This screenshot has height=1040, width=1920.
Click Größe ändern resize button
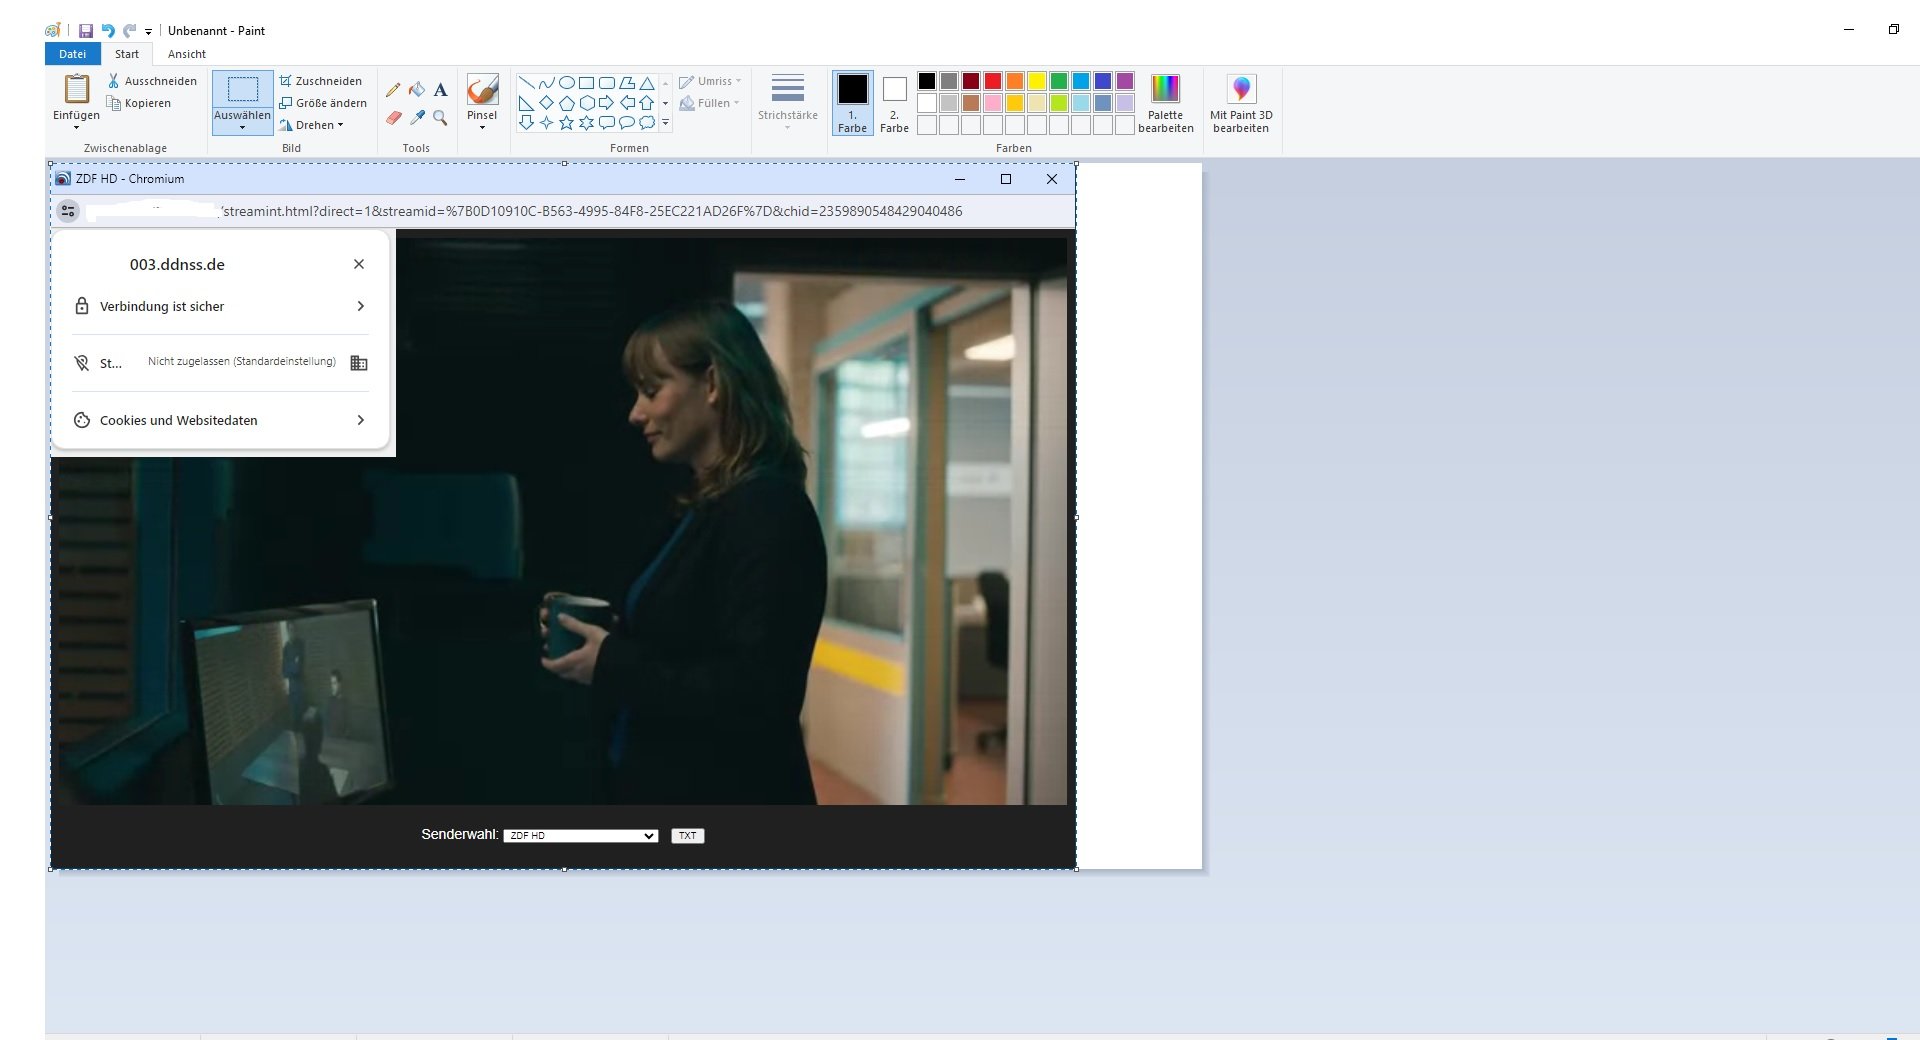(323, 103)
